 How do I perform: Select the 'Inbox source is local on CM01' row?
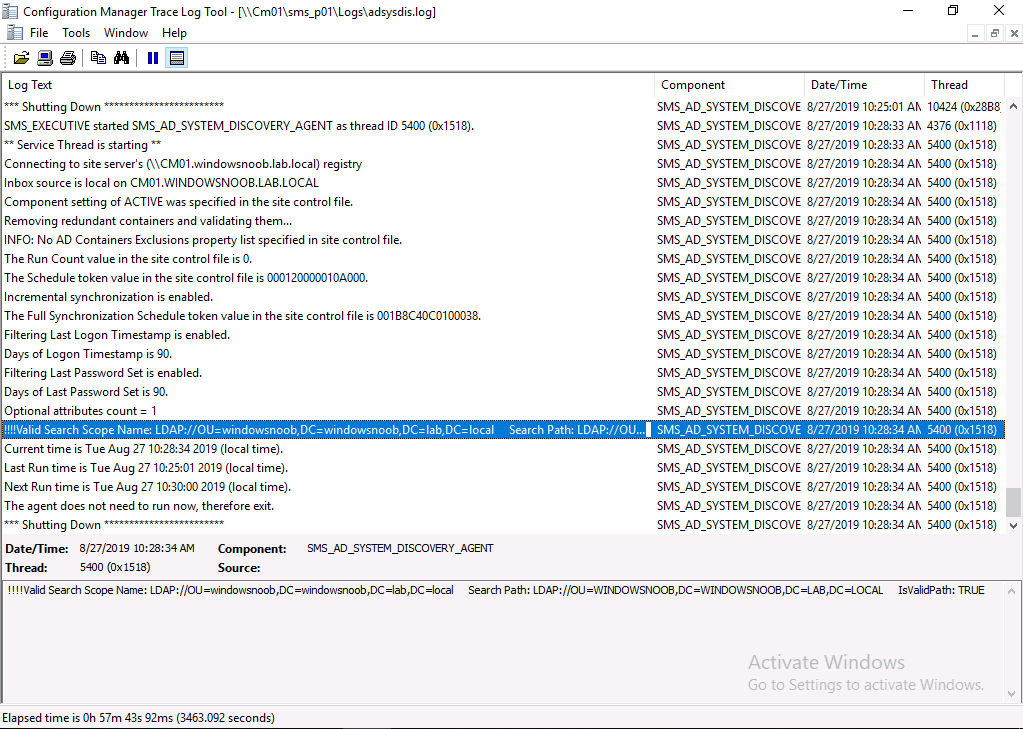(503, 183)
